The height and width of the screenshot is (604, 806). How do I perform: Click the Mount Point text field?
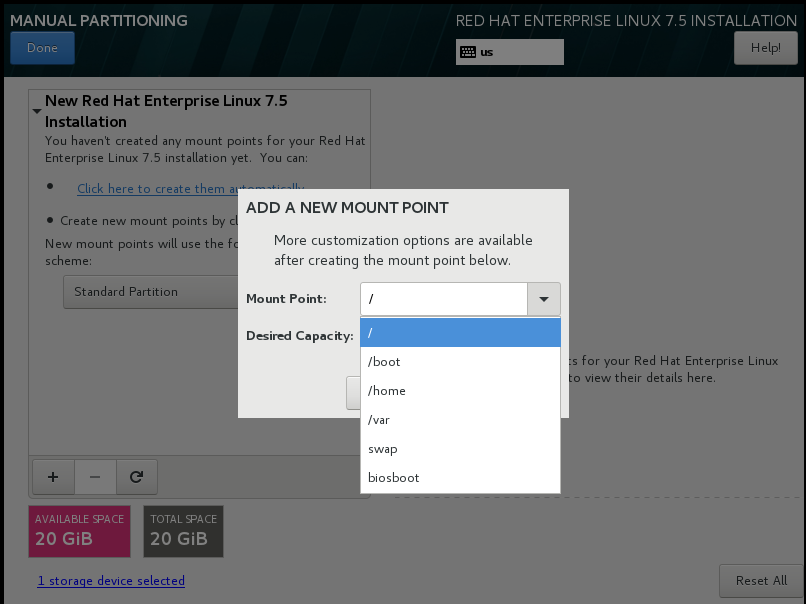click(x=444, y=299)
